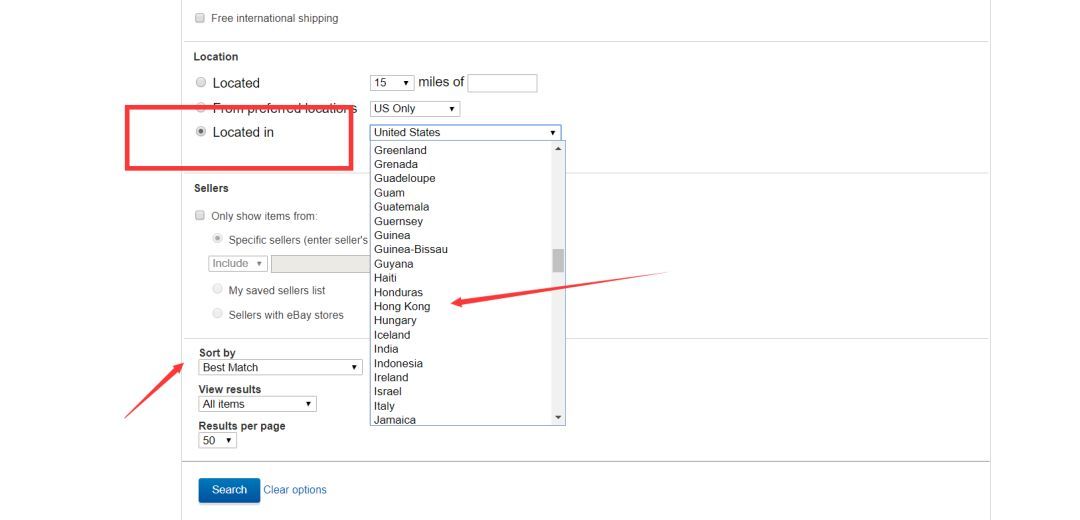Open the 15 miles distance dropdown
Viewport: 1080px width, 520px height.
coord(392,83)
